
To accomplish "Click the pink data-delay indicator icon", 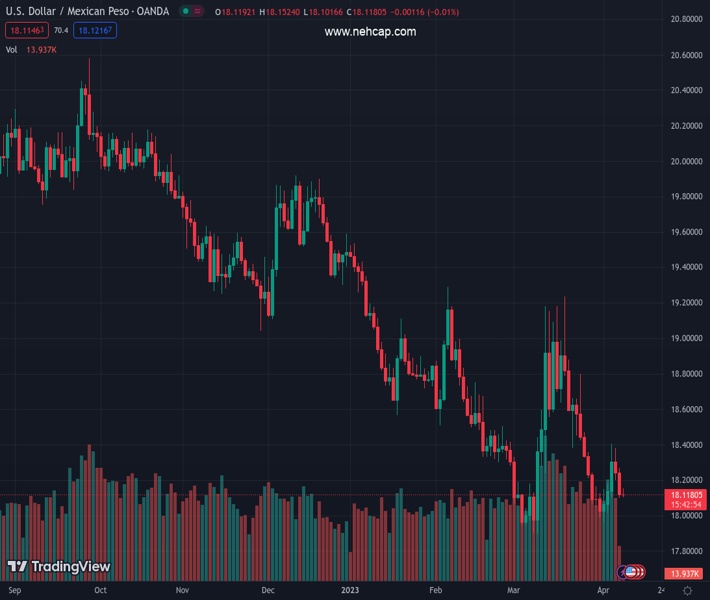I will click(x=197, y=11).
